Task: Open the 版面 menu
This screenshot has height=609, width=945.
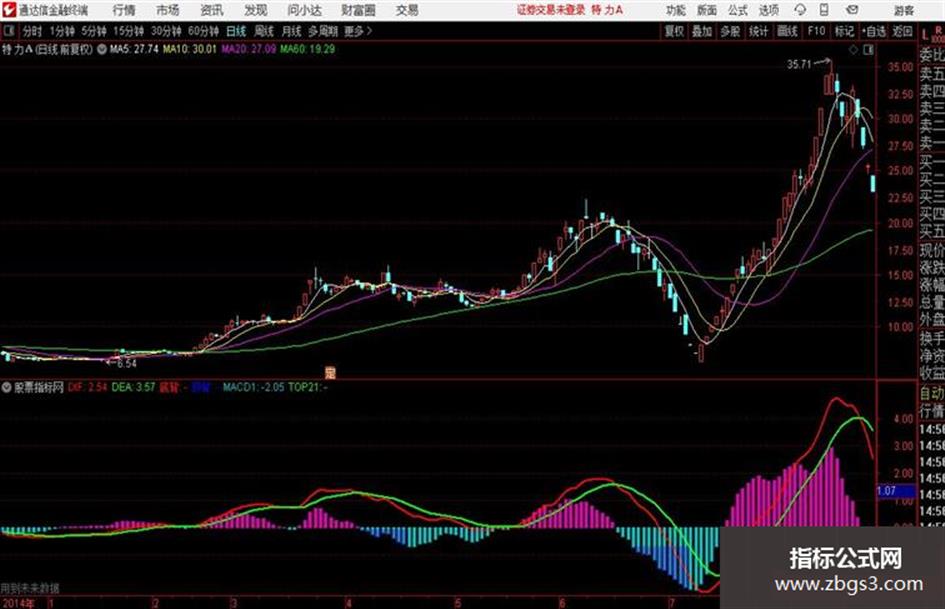Action: [707, 10]
